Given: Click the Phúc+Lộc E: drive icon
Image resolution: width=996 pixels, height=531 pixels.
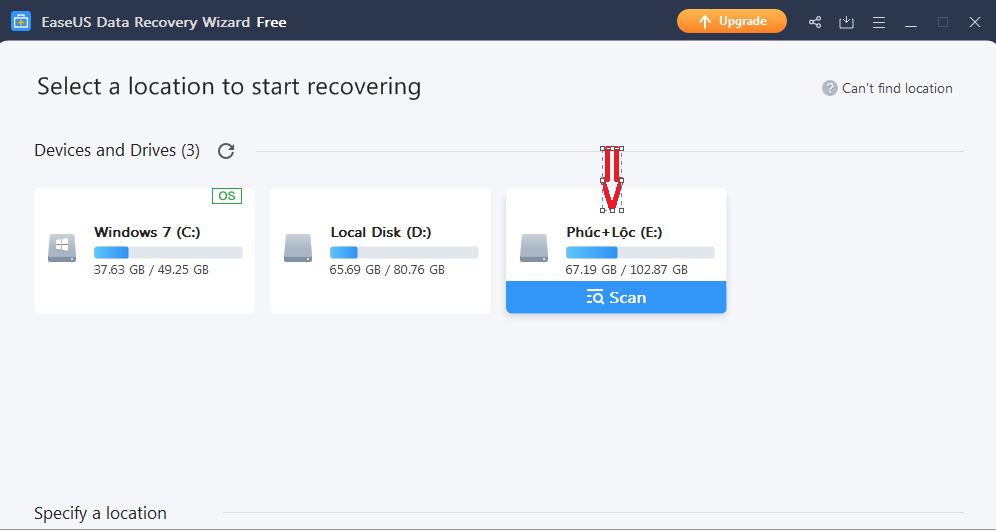Looking at the screenshot, I should [x=534, y=248].
